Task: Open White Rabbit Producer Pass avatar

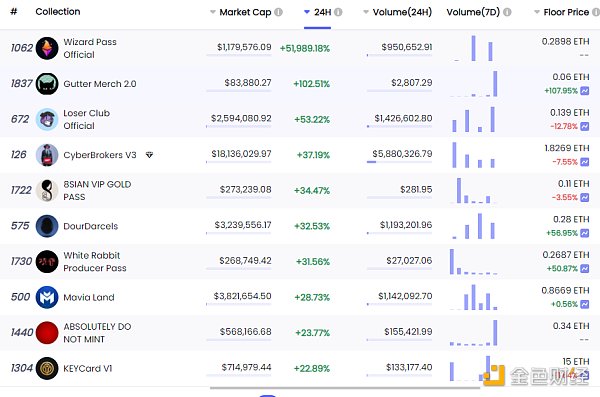Action: click(x=47, y=262)
